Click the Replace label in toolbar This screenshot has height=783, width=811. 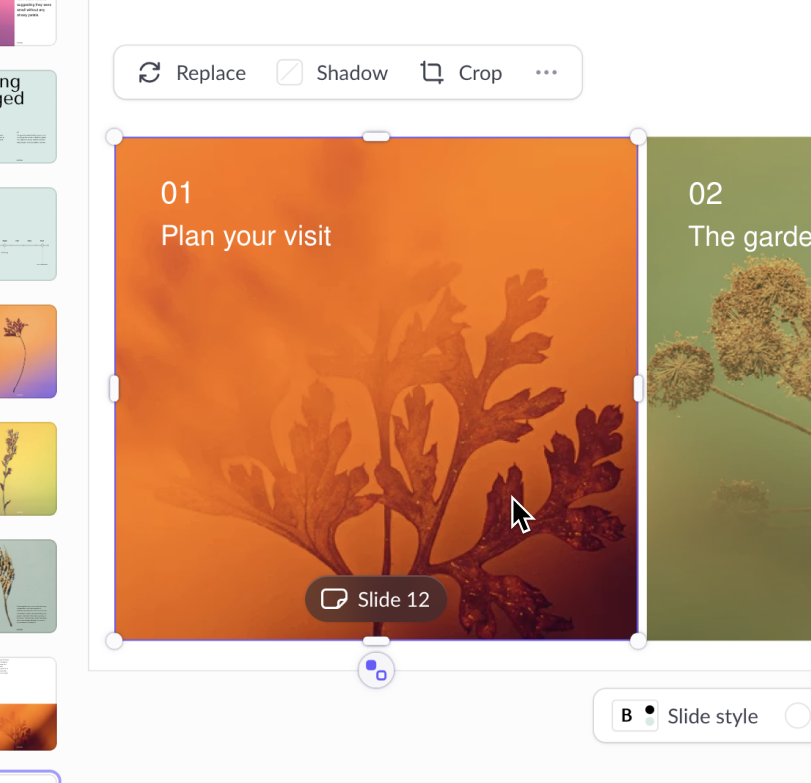click(x=211, y=73)
